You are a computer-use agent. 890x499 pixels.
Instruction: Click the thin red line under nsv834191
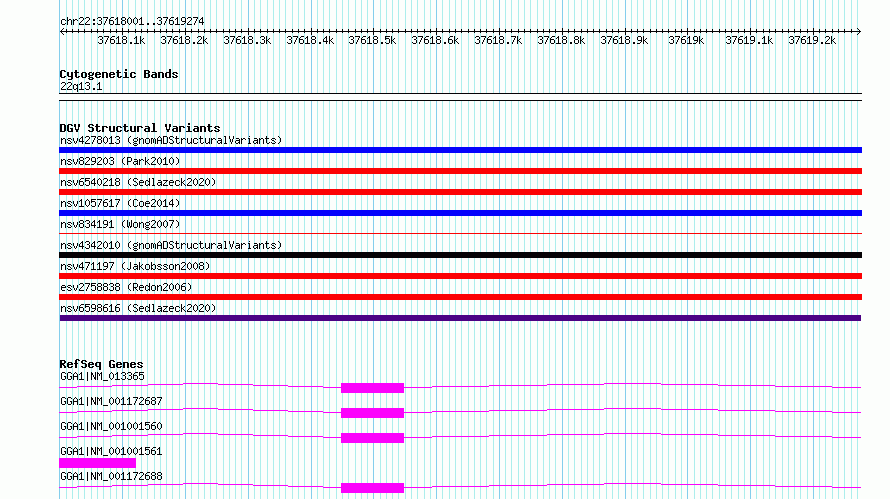point(460,233)
